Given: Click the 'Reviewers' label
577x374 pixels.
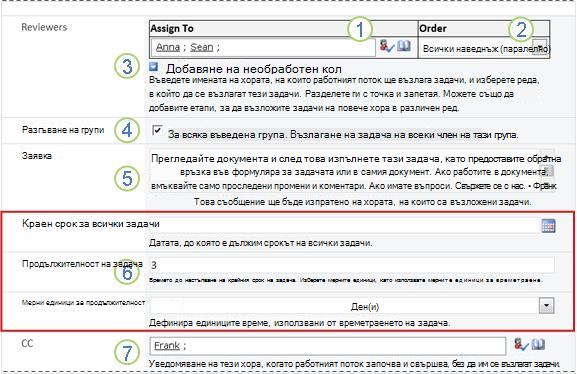Looking at the screenshot, I should 44,27.
